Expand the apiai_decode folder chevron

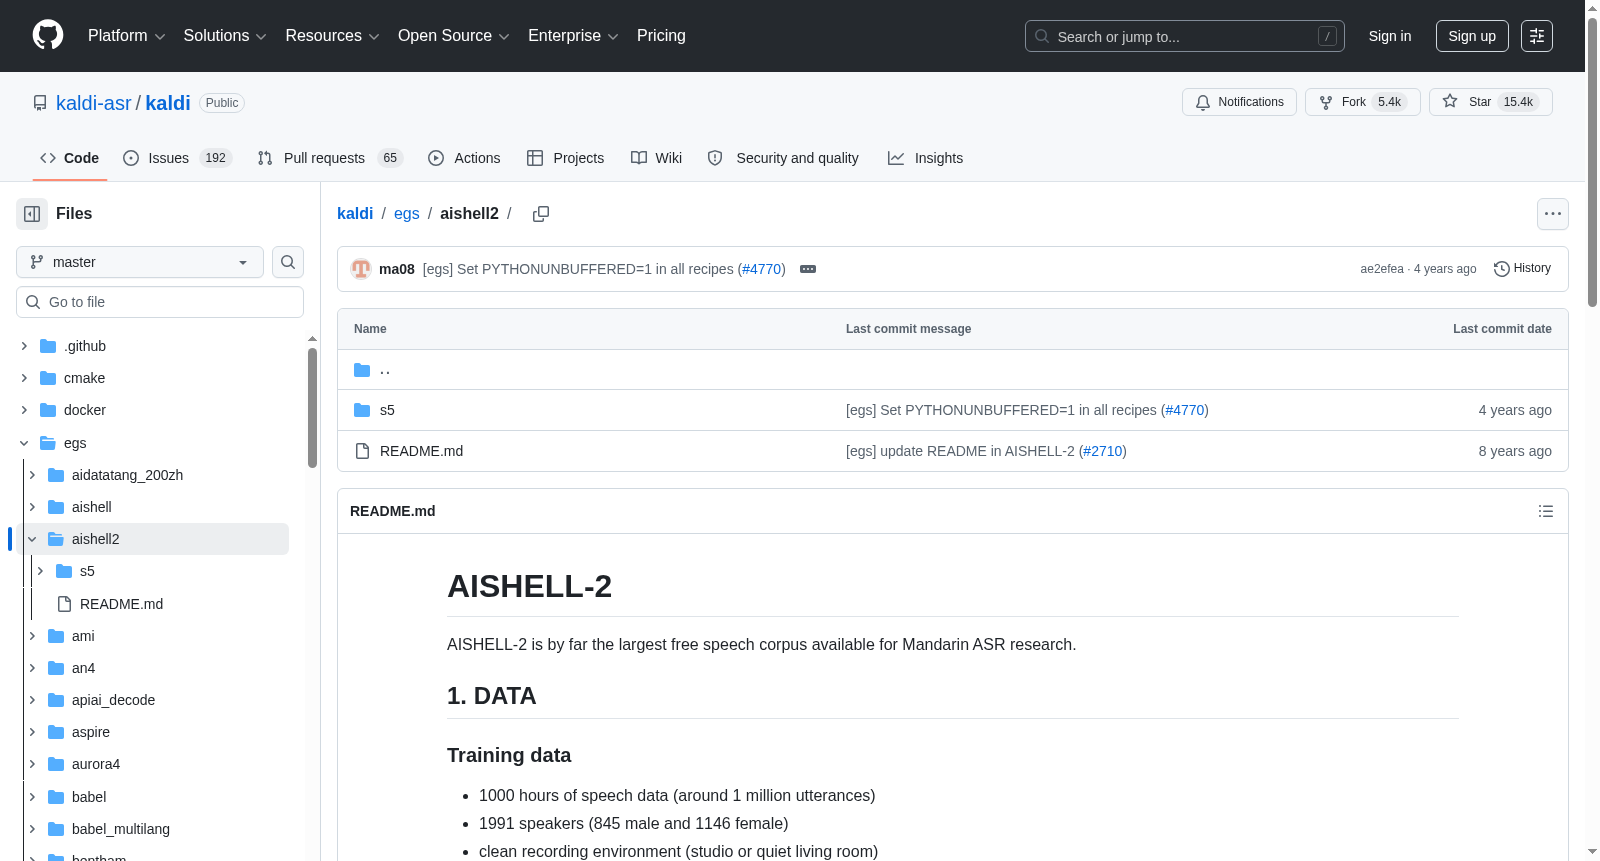(32, 700)
